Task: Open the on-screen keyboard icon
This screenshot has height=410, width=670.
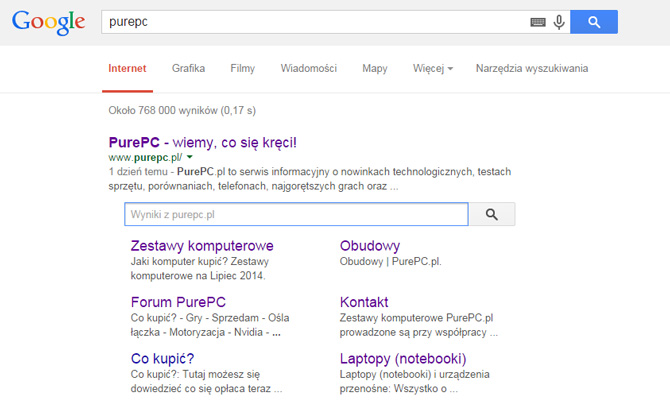Action: tap(538, 22)
